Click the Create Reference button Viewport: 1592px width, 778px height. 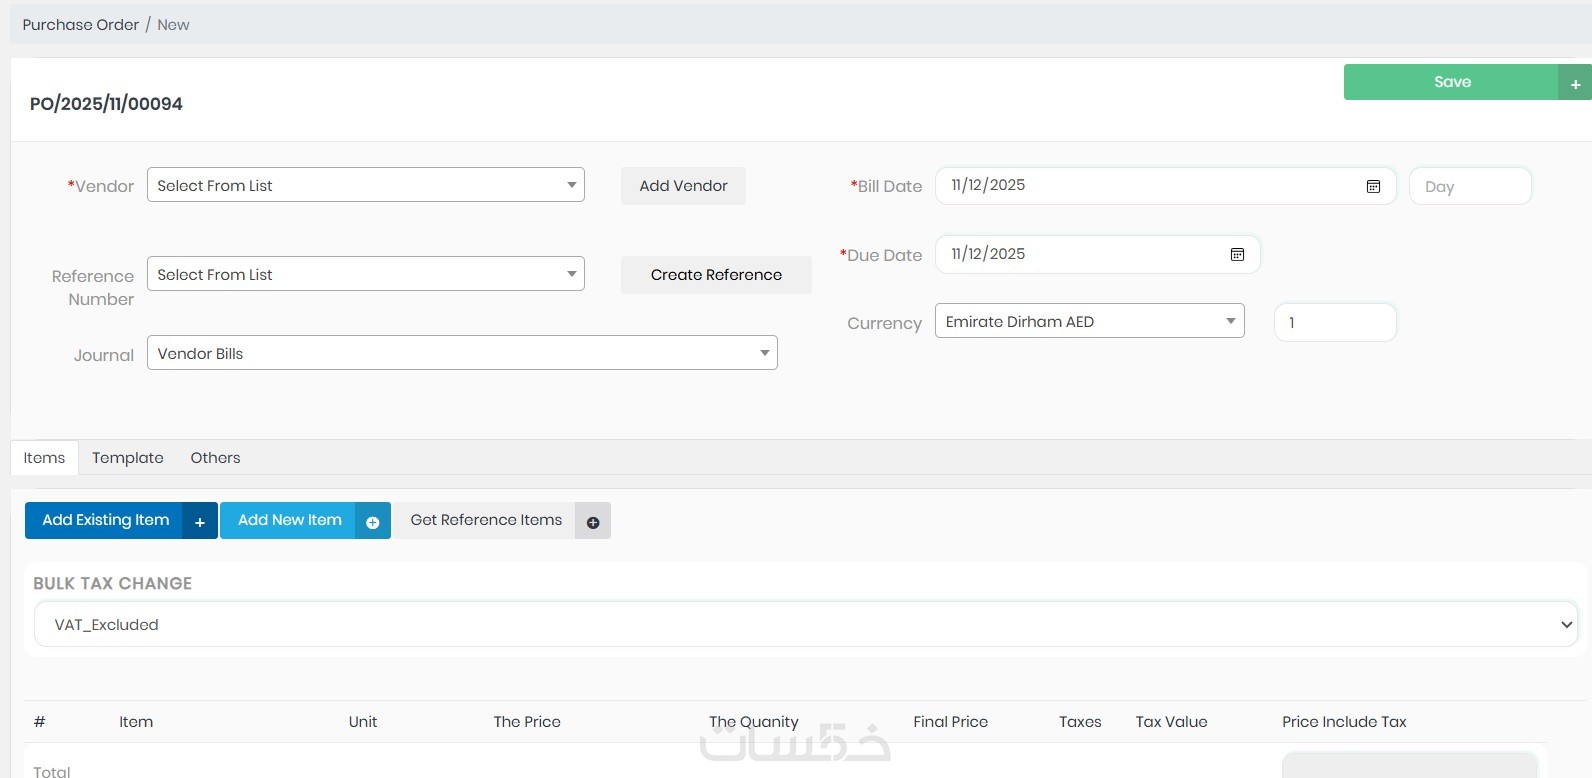point(716,275)
